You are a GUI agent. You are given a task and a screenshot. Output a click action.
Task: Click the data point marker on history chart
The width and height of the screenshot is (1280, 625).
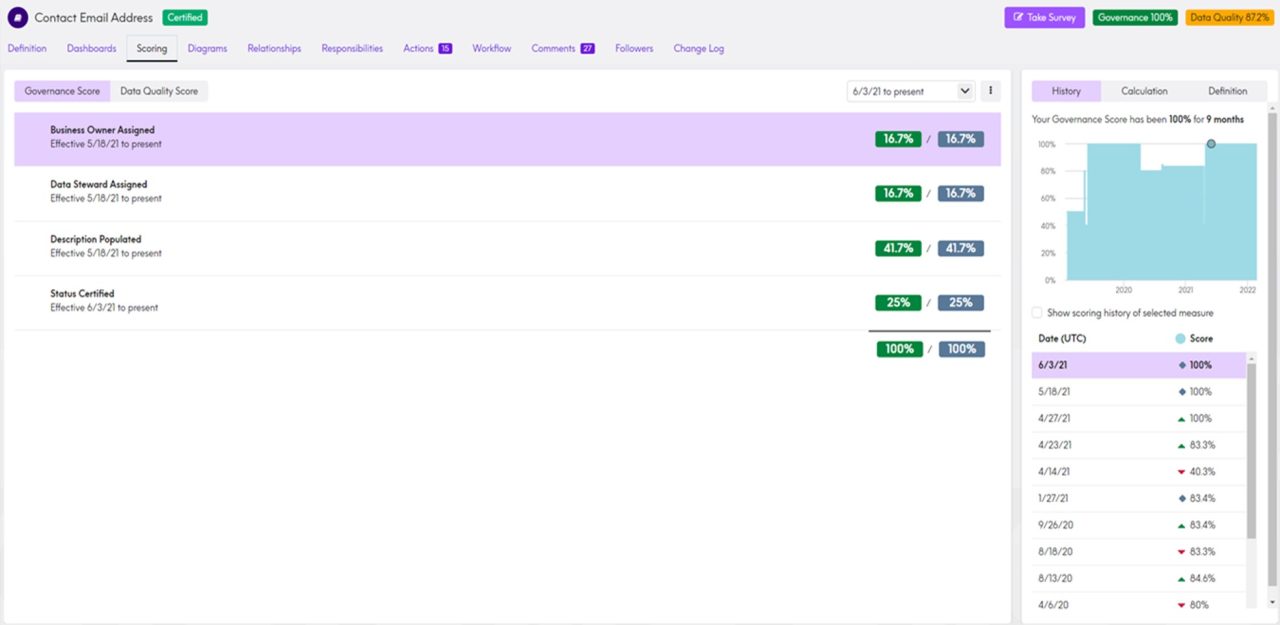1211,144
